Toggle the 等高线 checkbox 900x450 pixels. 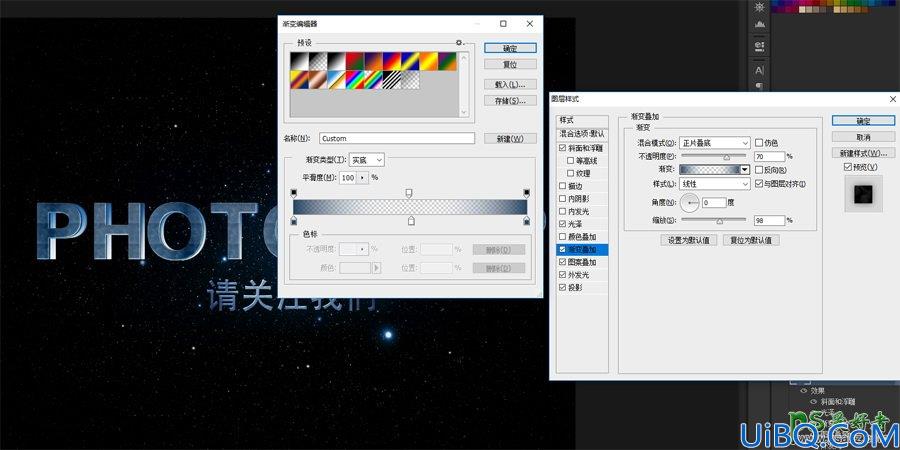pos(571,160)
